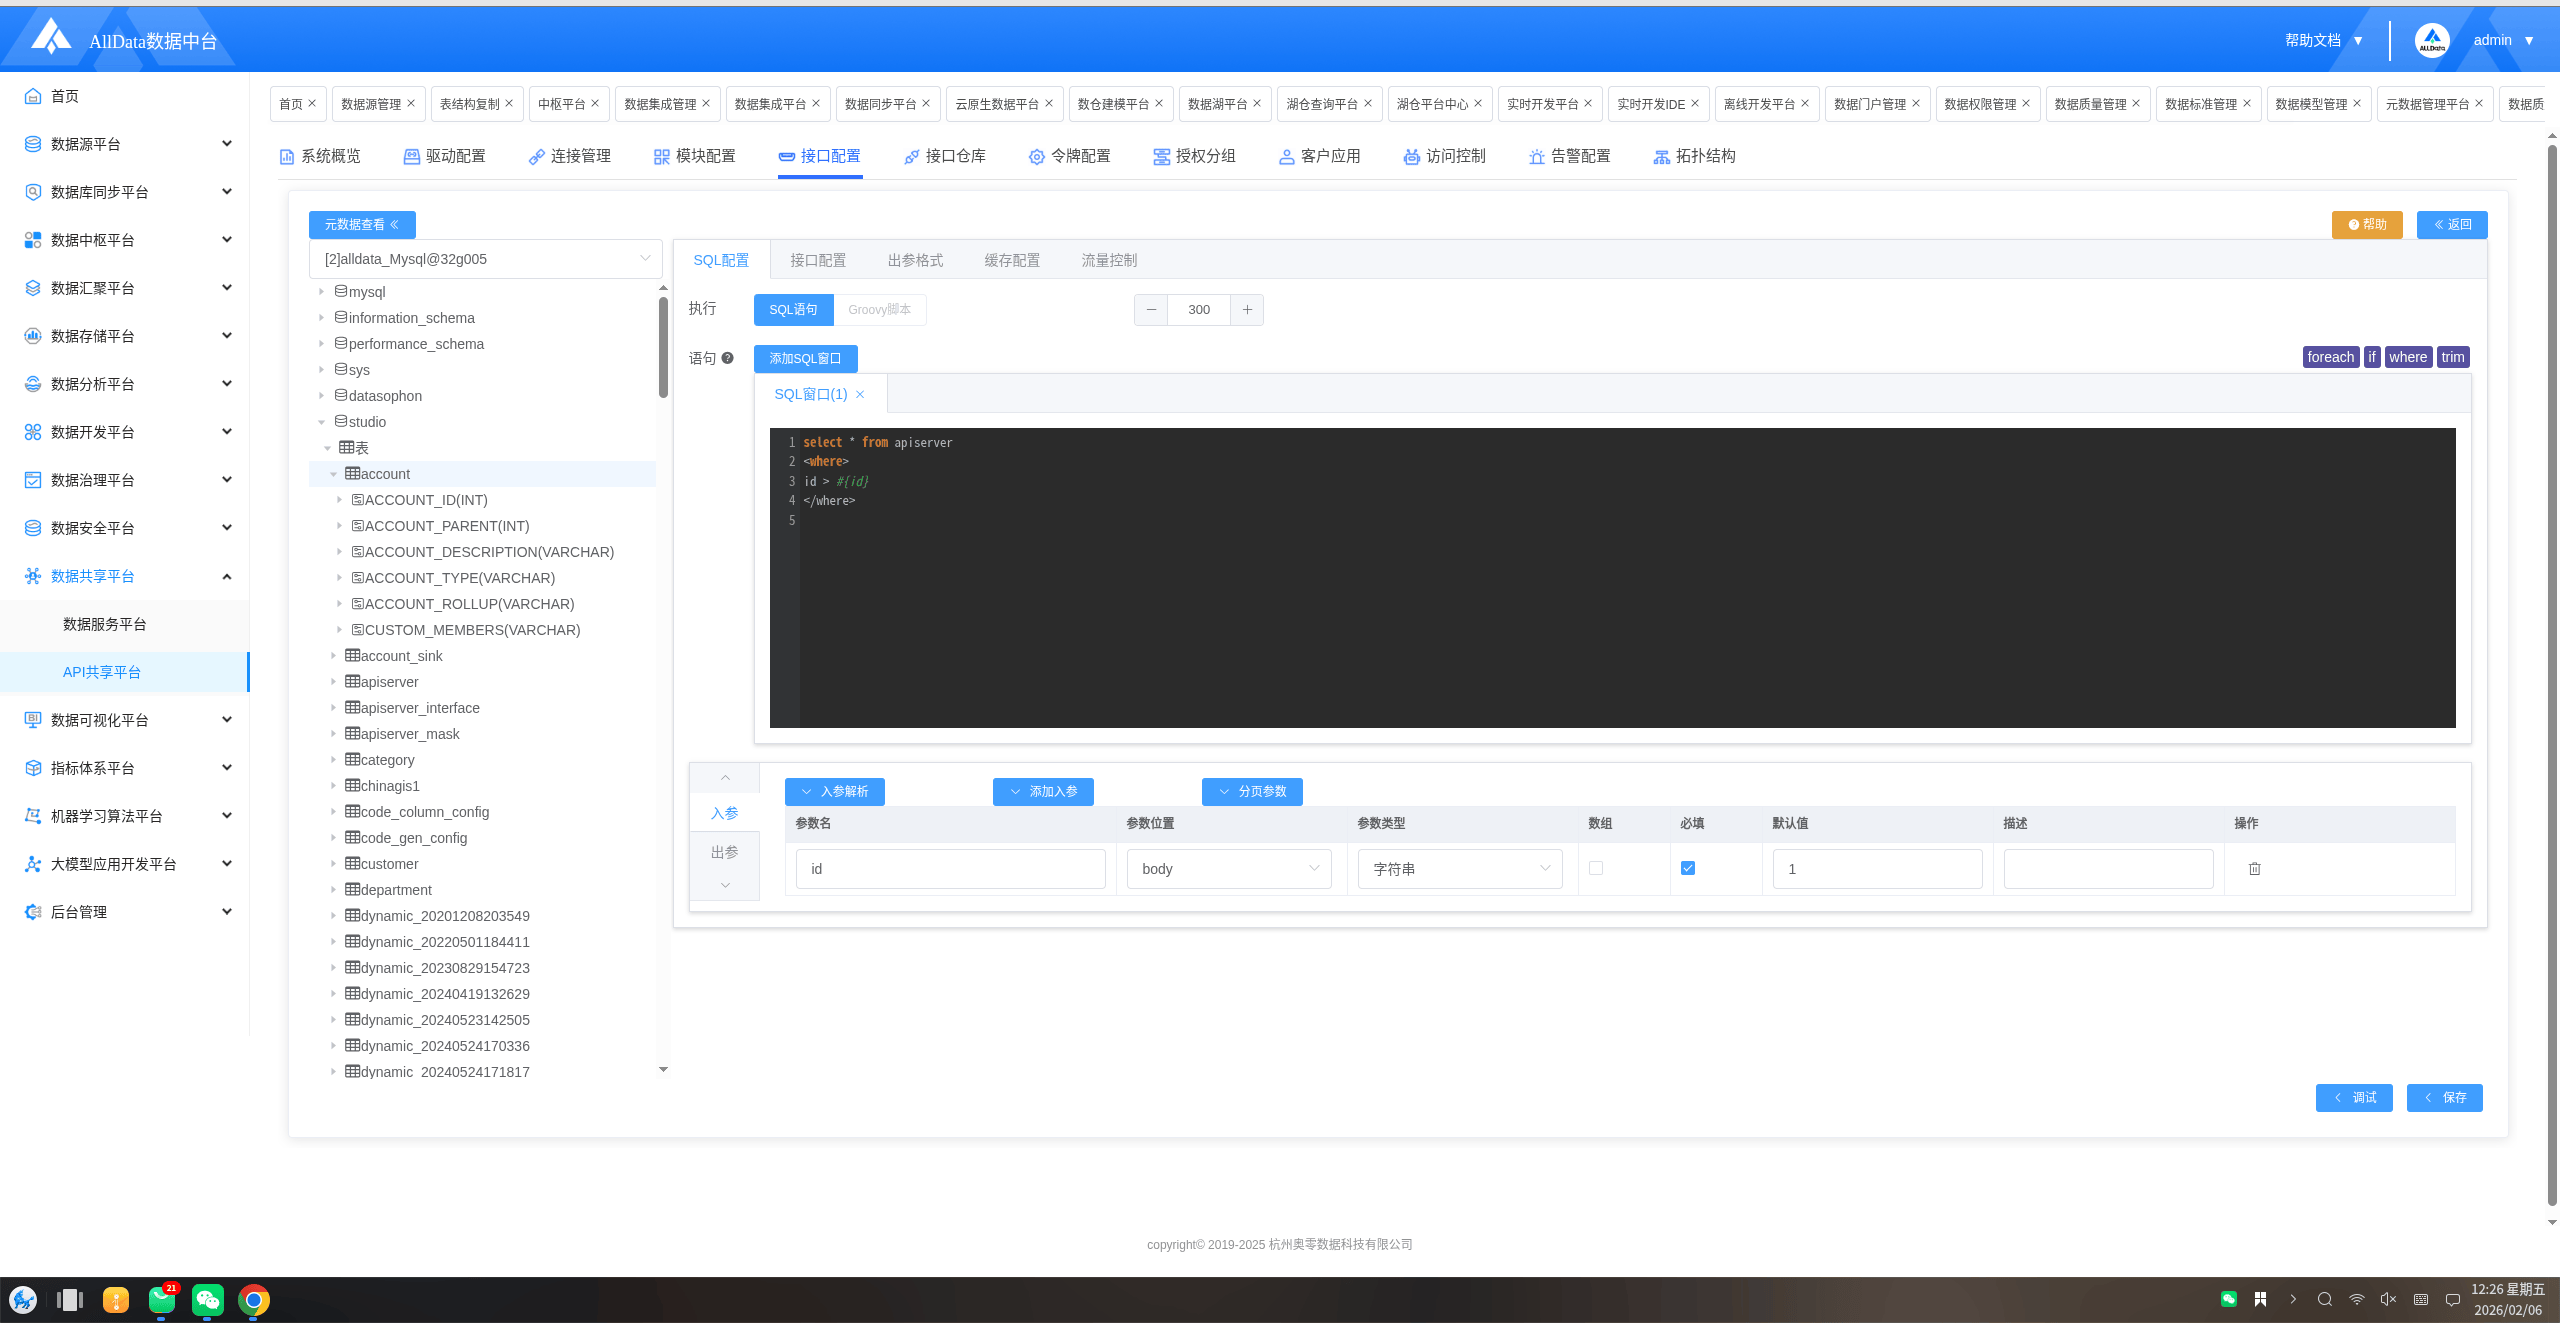Click the 首页 home icon in sidebar
Image resolution: width=2560 pixels, height=1323 pixels.
click(x=33, y=96)
